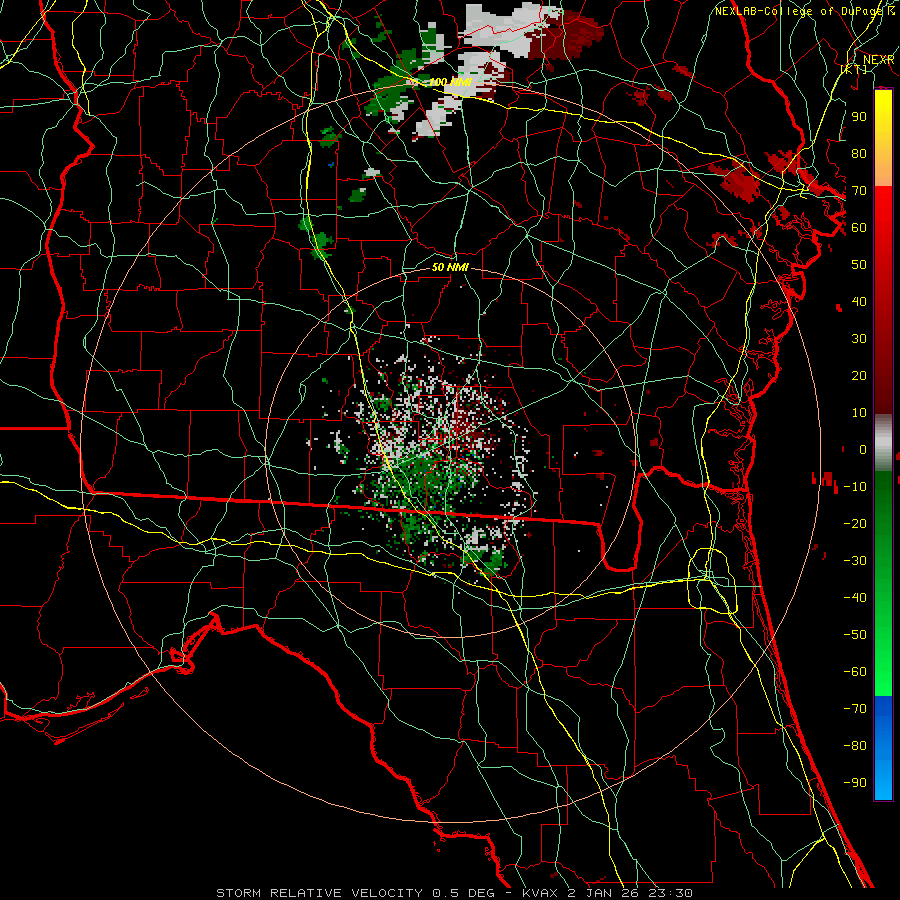Click the 40 label on the velocity legend

[x=859, y=302]
